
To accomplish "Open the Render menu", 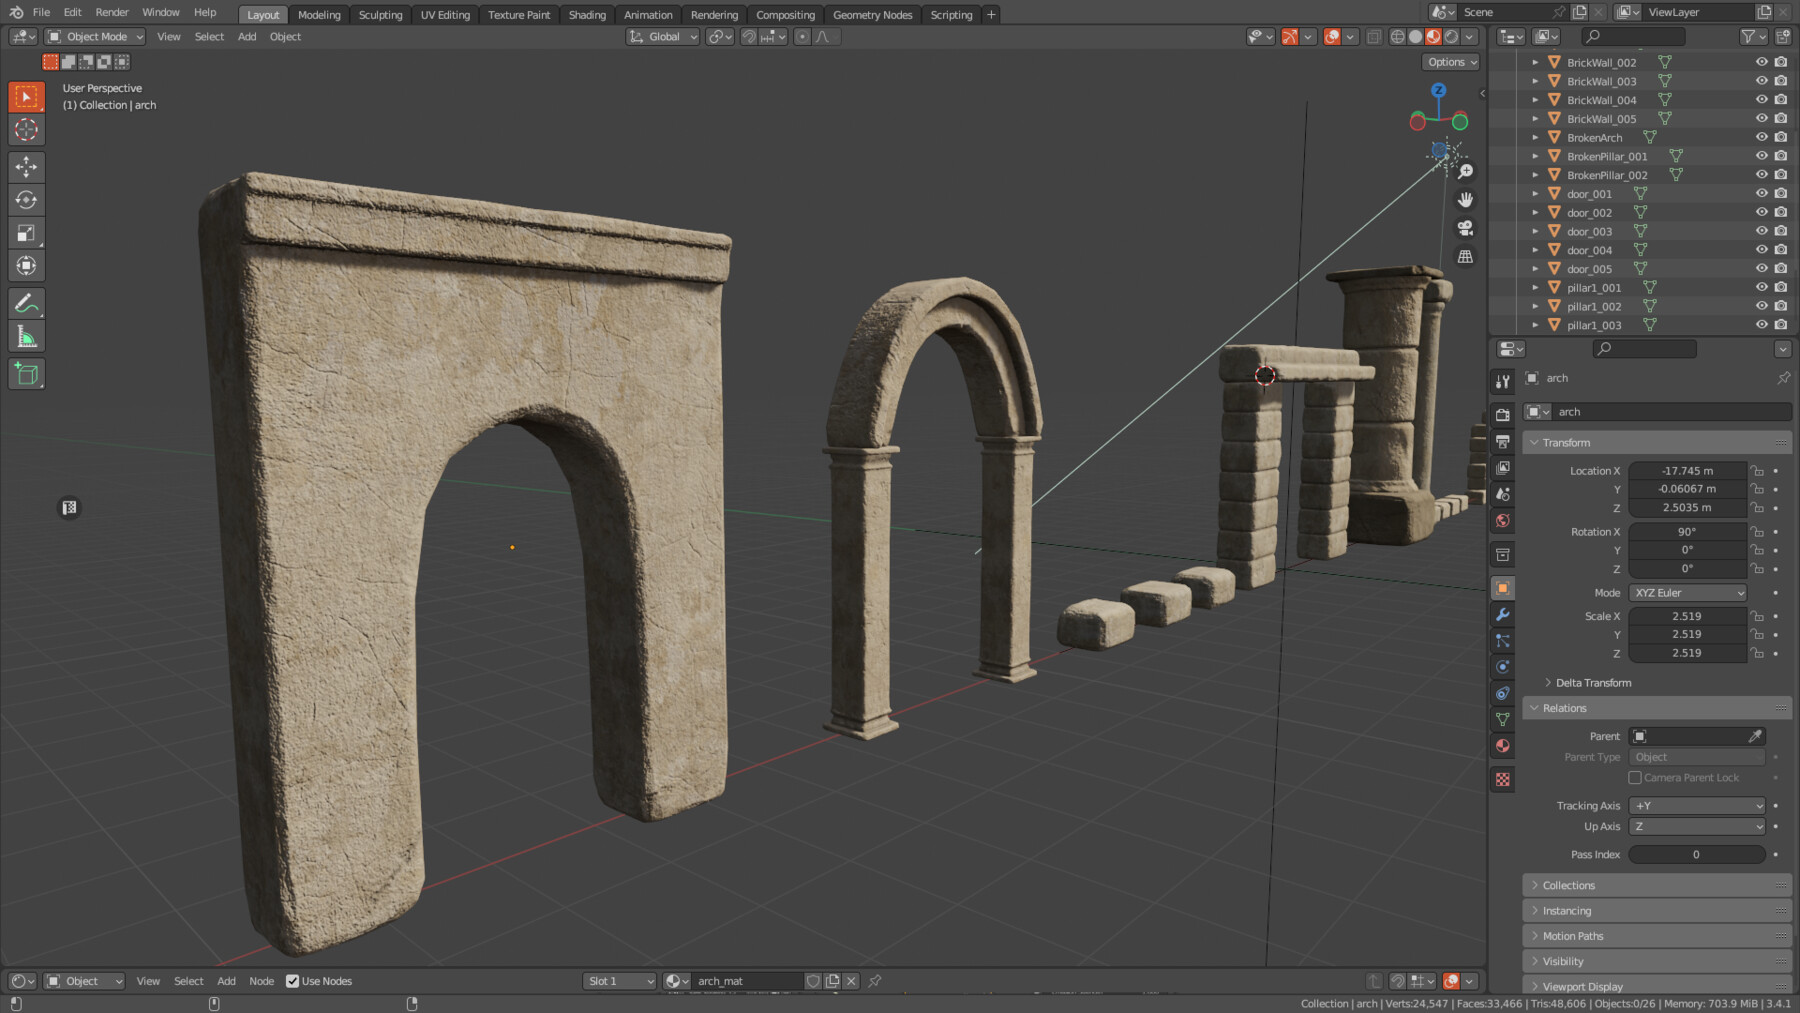I will point(111,12).
